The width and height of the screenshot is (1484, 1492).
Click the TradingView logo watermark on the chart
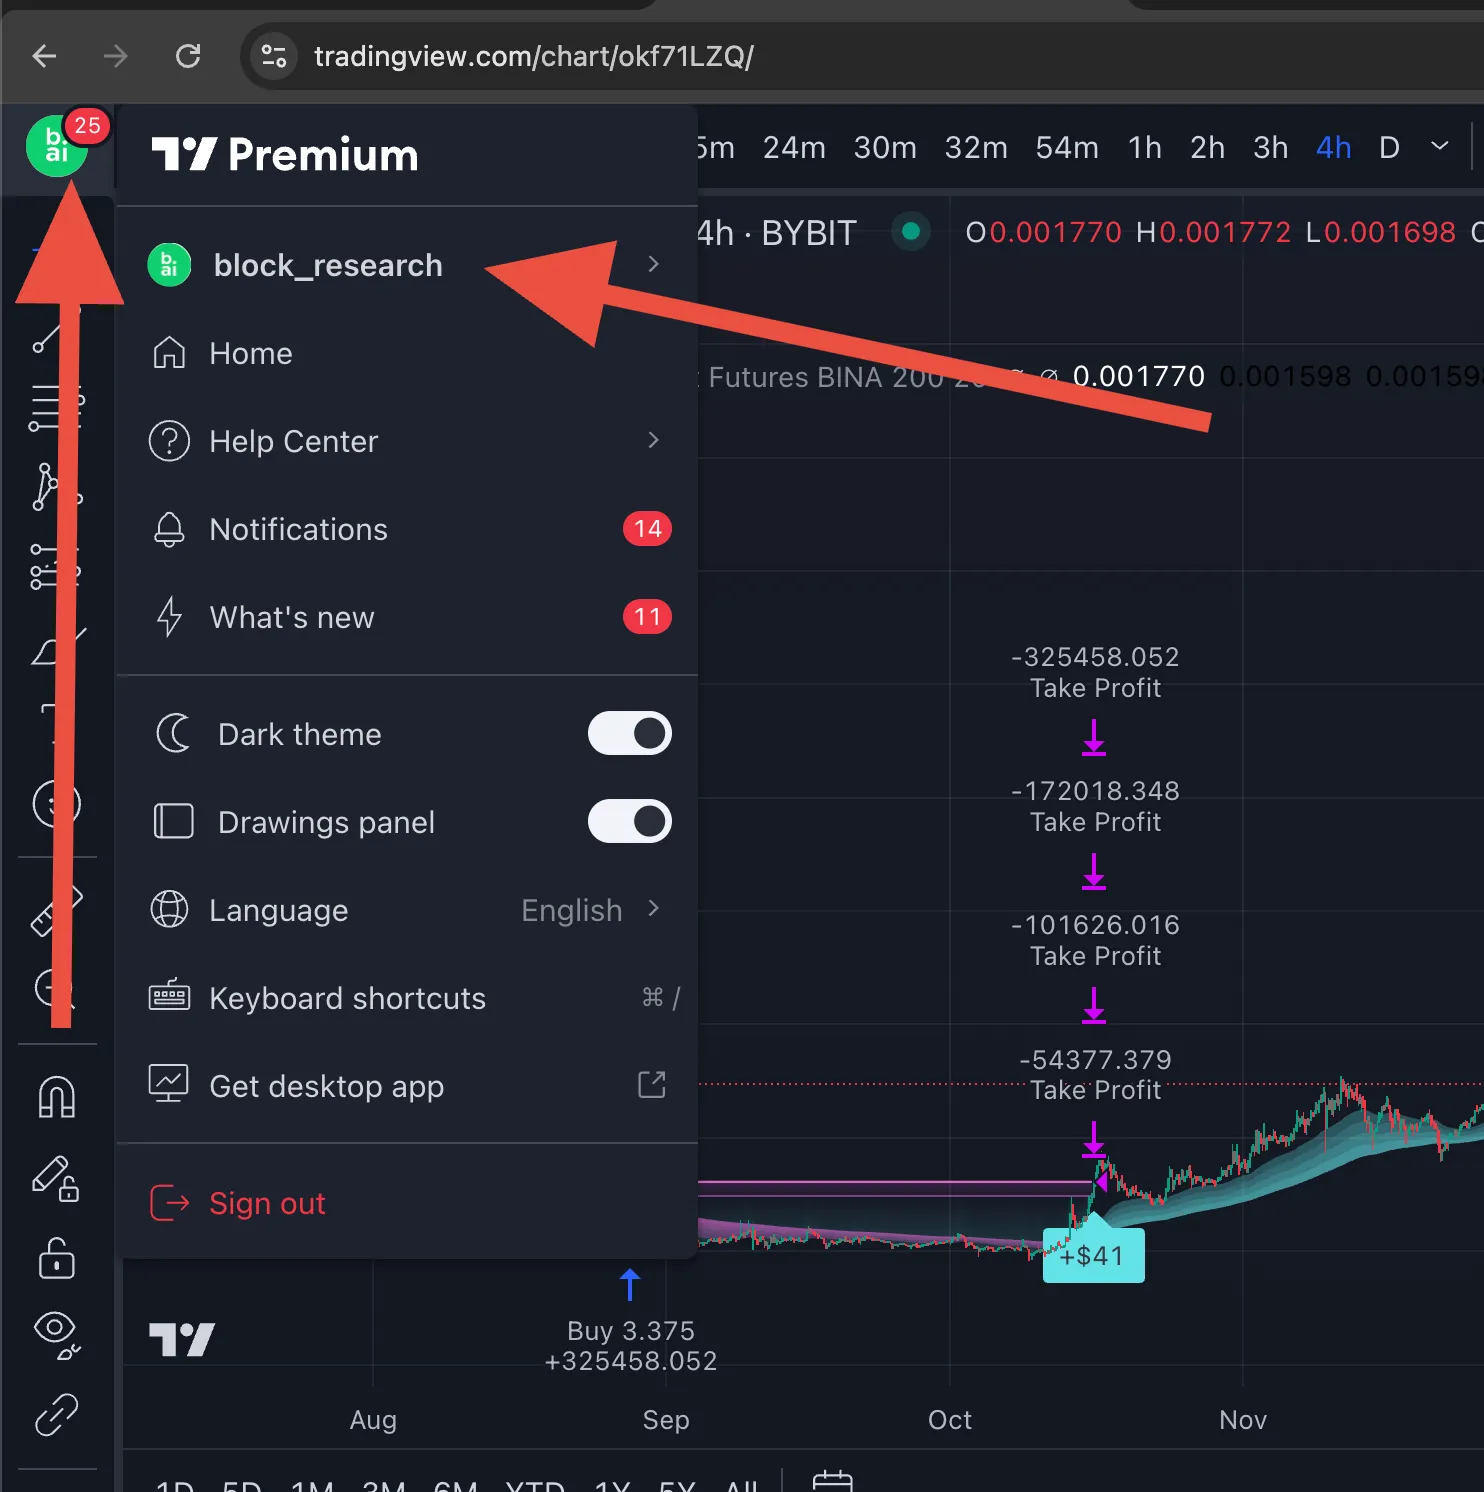(x=181, y=1337)
